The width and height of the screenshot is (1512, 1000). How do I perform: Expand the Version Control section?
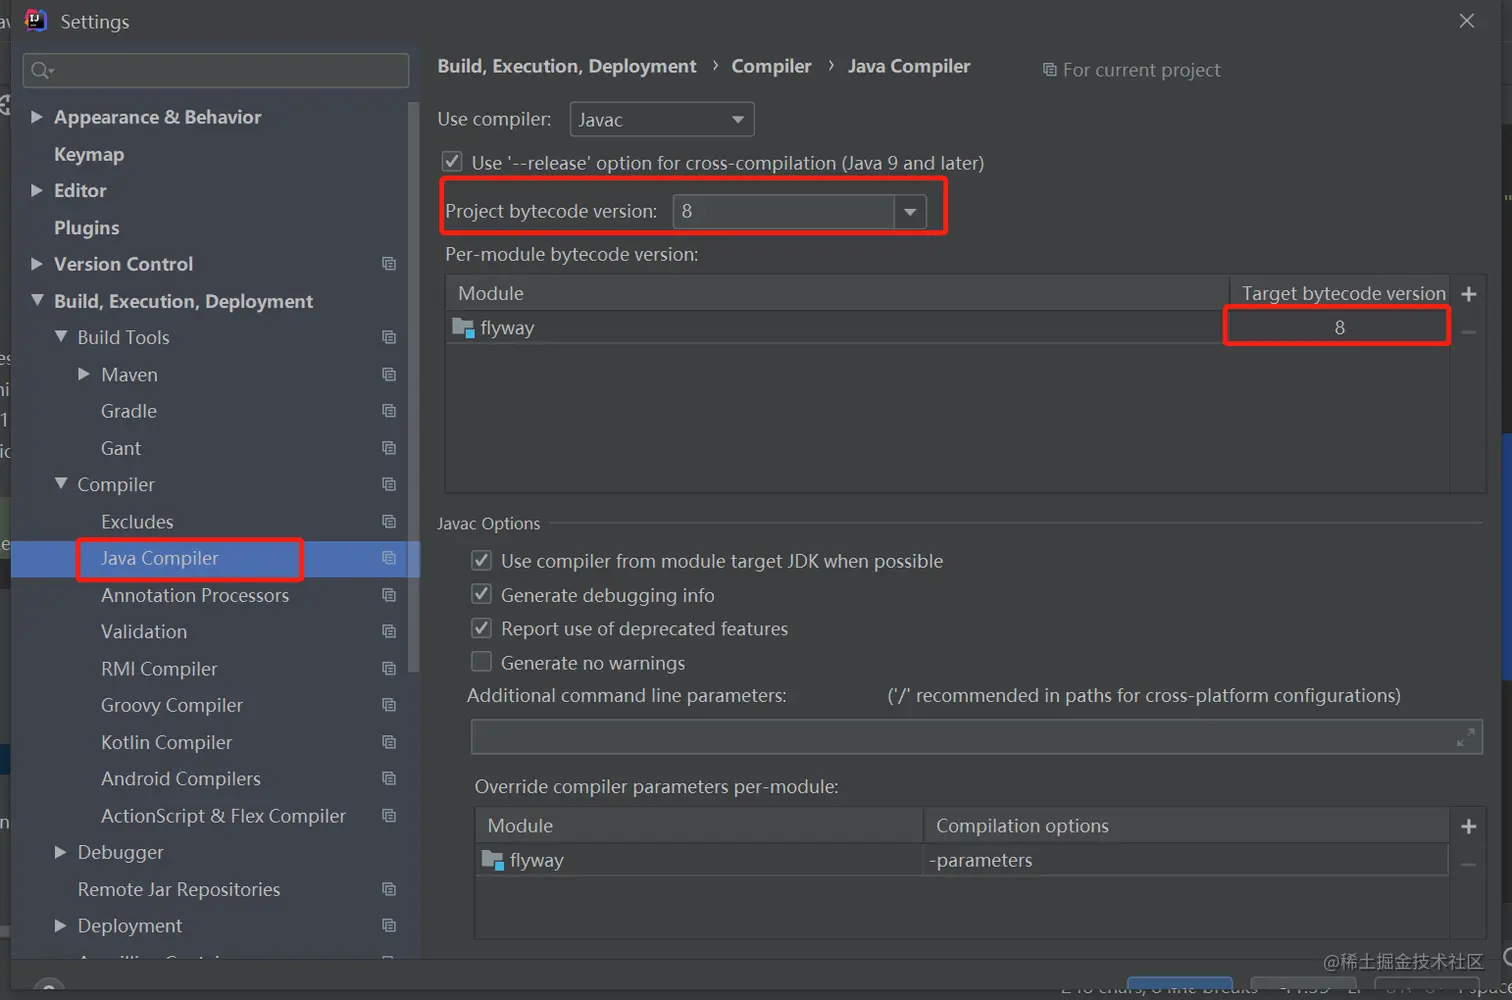37,264
